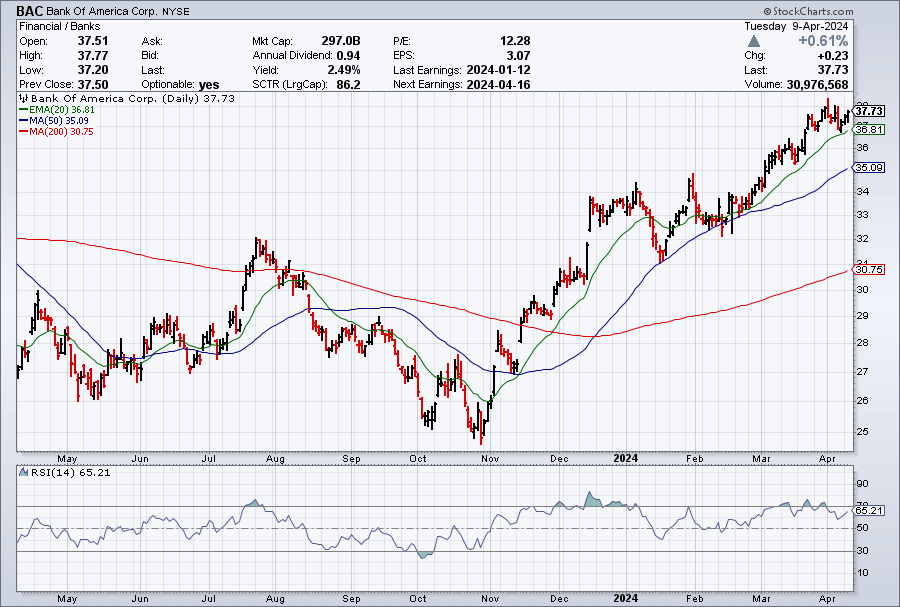Click the Financial / Banks sector label
The height and width of the screenshot is (607, 900).
pyautogui.click(x=60, y=26)
